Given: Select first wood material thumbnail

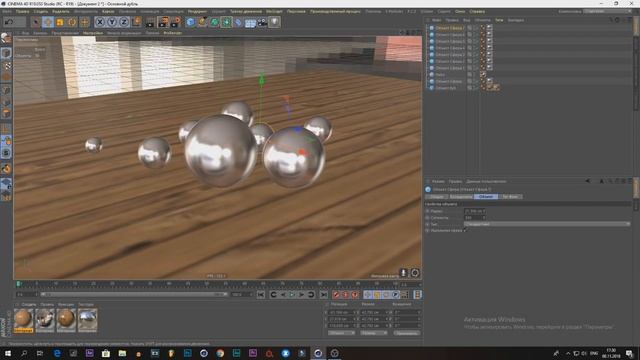Looking at the screenshot, I should coord(23,320).
